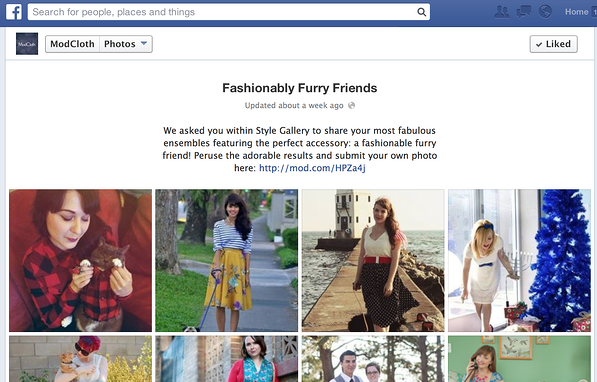Select the ModCloth button
597x382 pixels.
tap(72, 44)
